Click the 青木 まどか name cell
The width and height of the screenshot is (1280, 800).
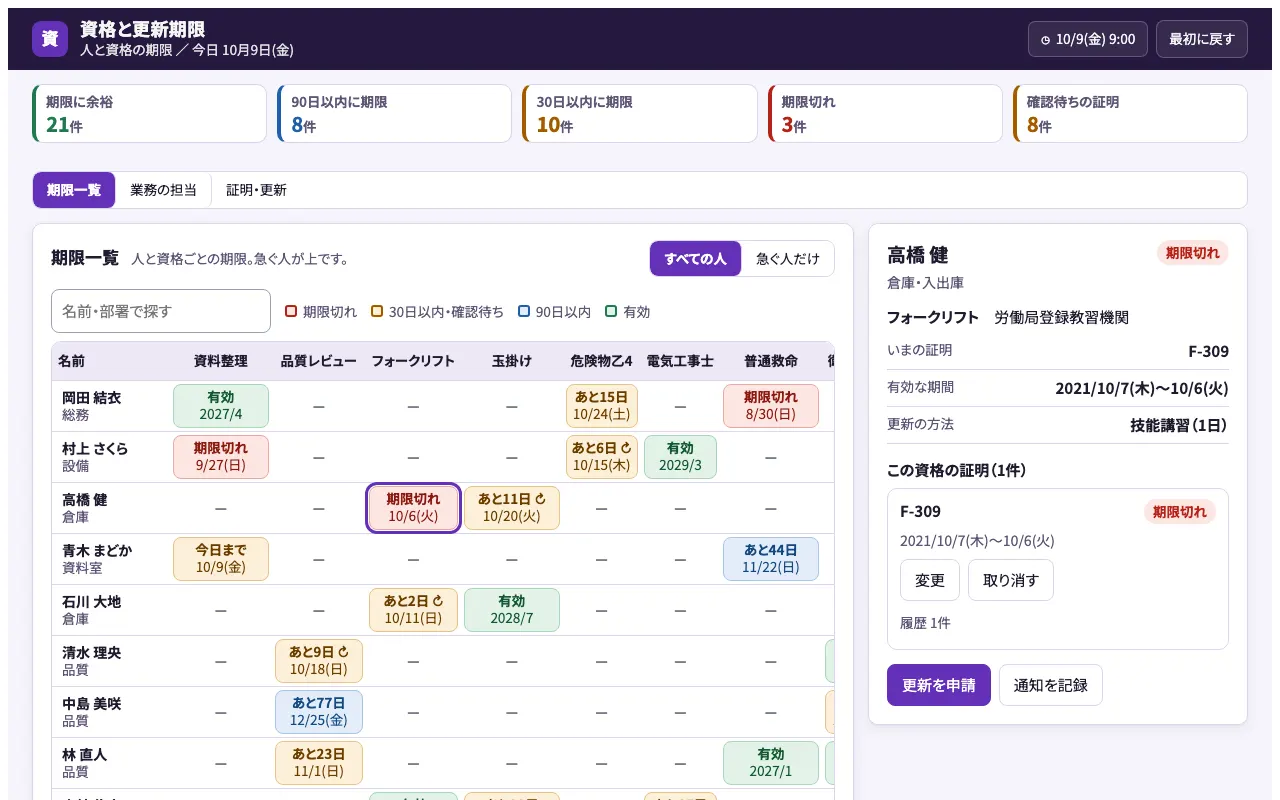point(111,559)
